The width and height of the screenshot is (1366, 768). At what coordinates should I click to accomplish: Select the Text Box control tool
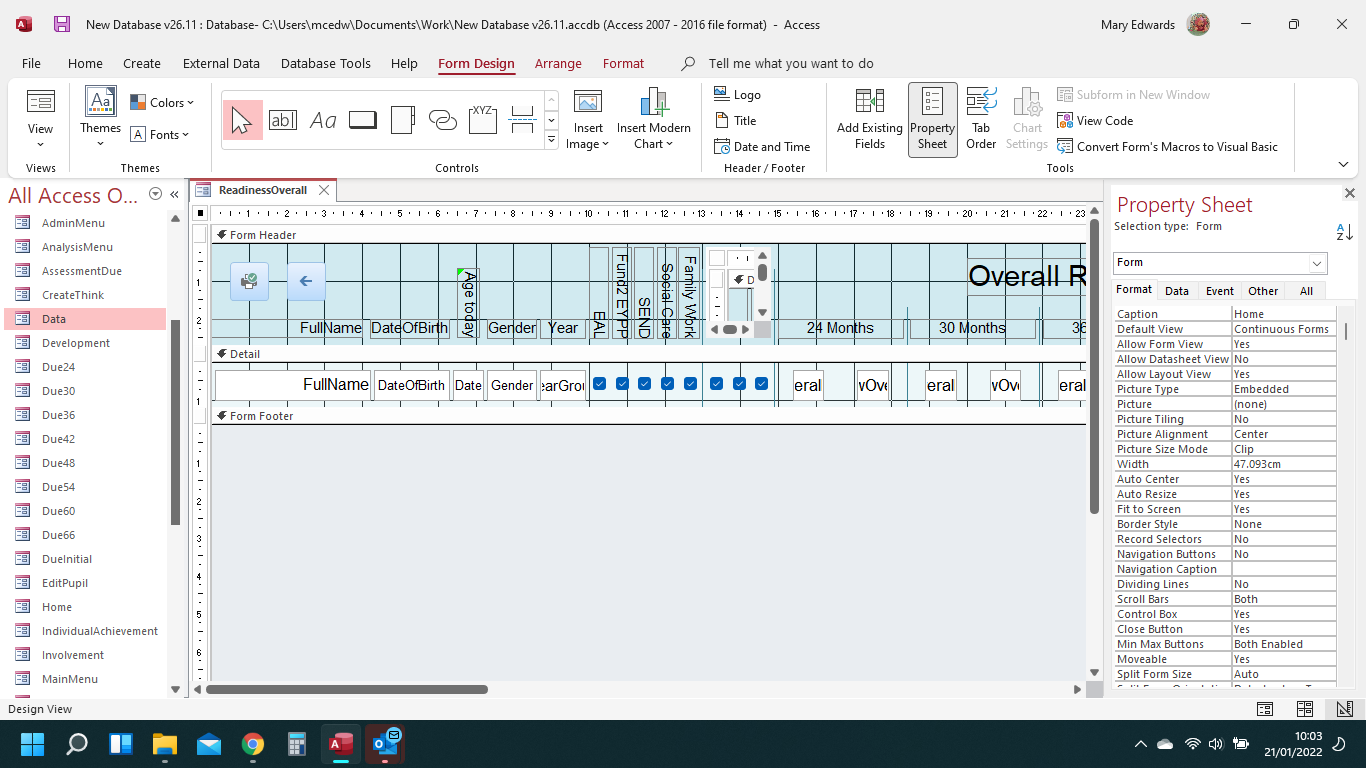coord(283,120)
